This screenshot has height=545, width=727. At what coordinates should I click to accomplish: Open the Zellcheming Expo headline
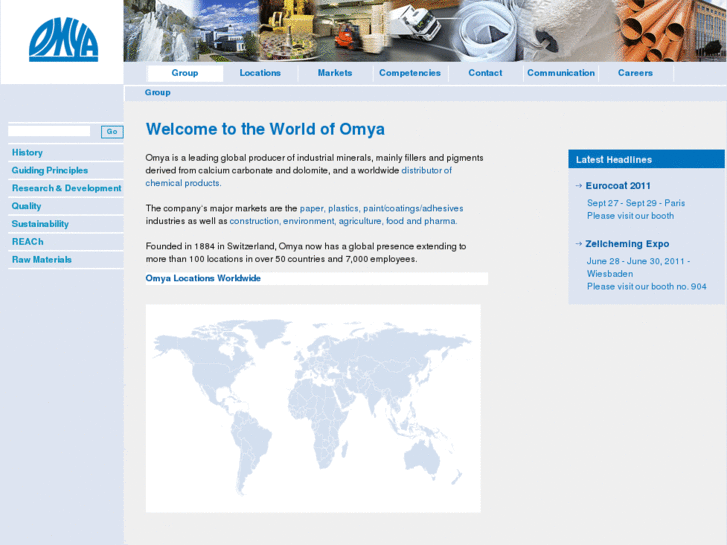(627, 244)
